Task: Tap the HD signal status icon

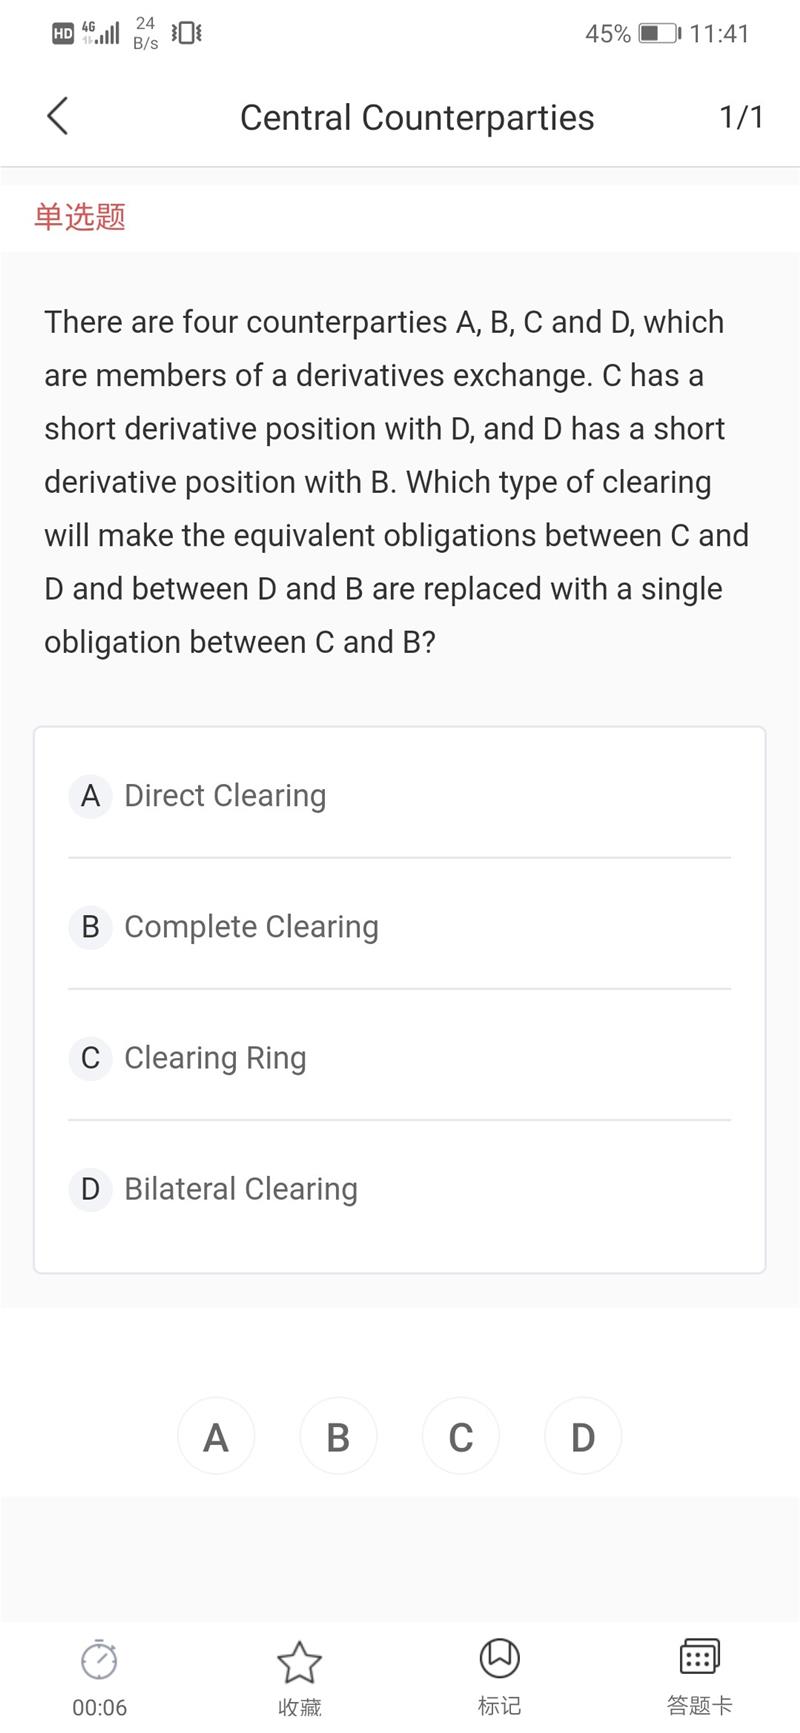Action: point(63,34)
